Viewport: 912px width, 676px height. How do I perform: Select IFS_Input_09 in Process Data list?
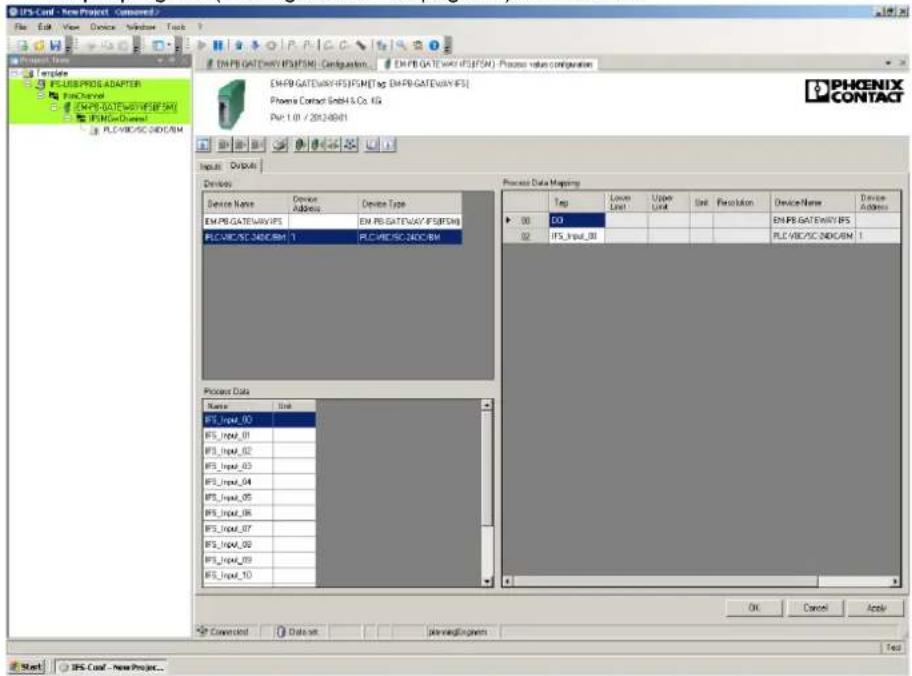[x=259, y=560]
